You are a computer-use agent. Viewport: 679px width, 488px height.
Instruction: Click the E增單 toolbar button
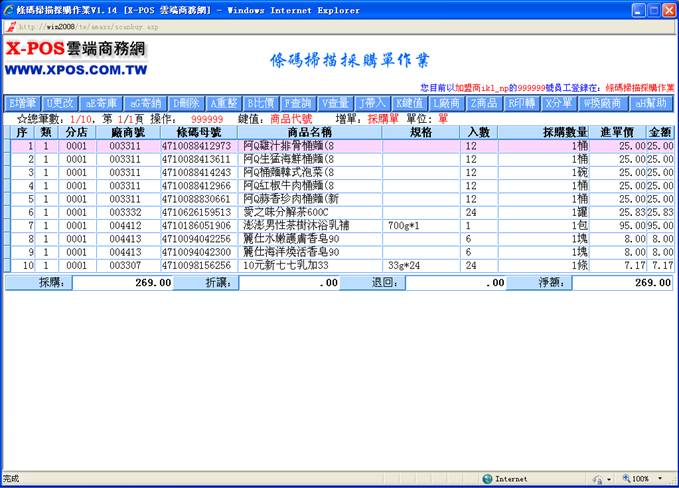pyautogui.click(x=22, y=103)
